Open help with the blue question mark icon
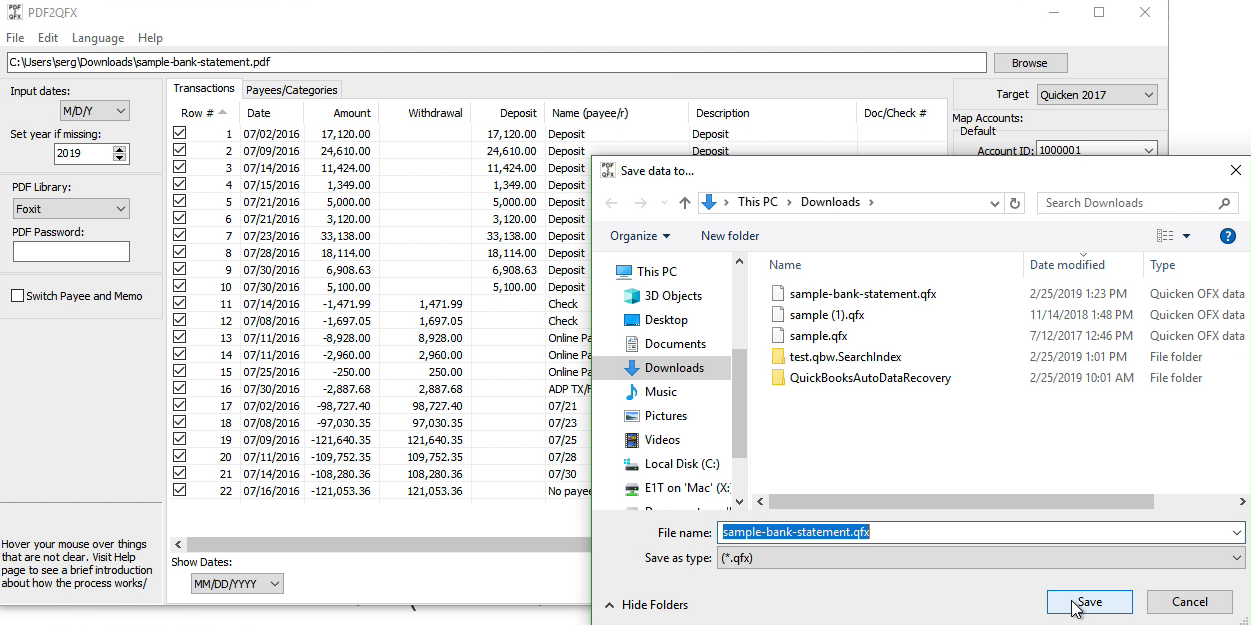Image resolution: width=1251 pixels, height=625 pixels. click(x=1228, y=236)
